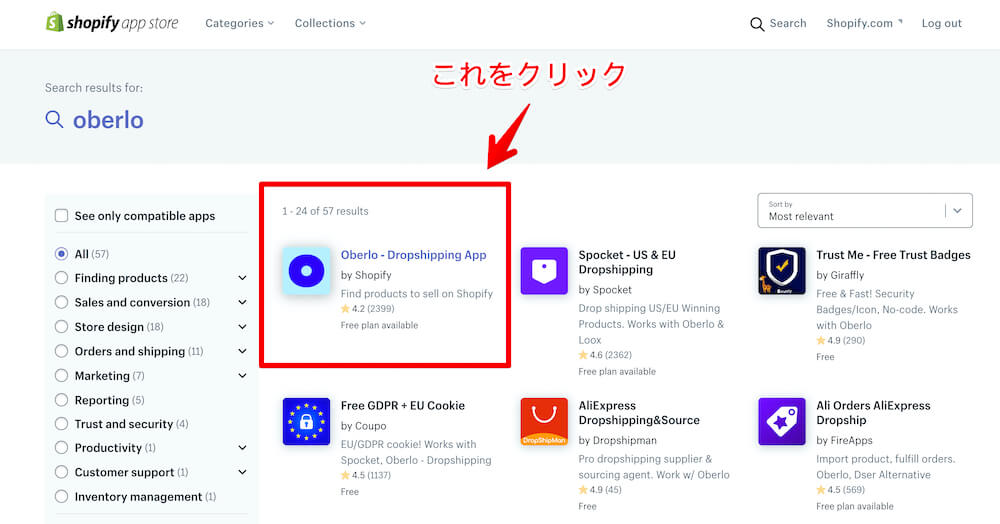Expand Productivity chevron
The width and height of the screenshot is (1000, 524).
(242, 448)
